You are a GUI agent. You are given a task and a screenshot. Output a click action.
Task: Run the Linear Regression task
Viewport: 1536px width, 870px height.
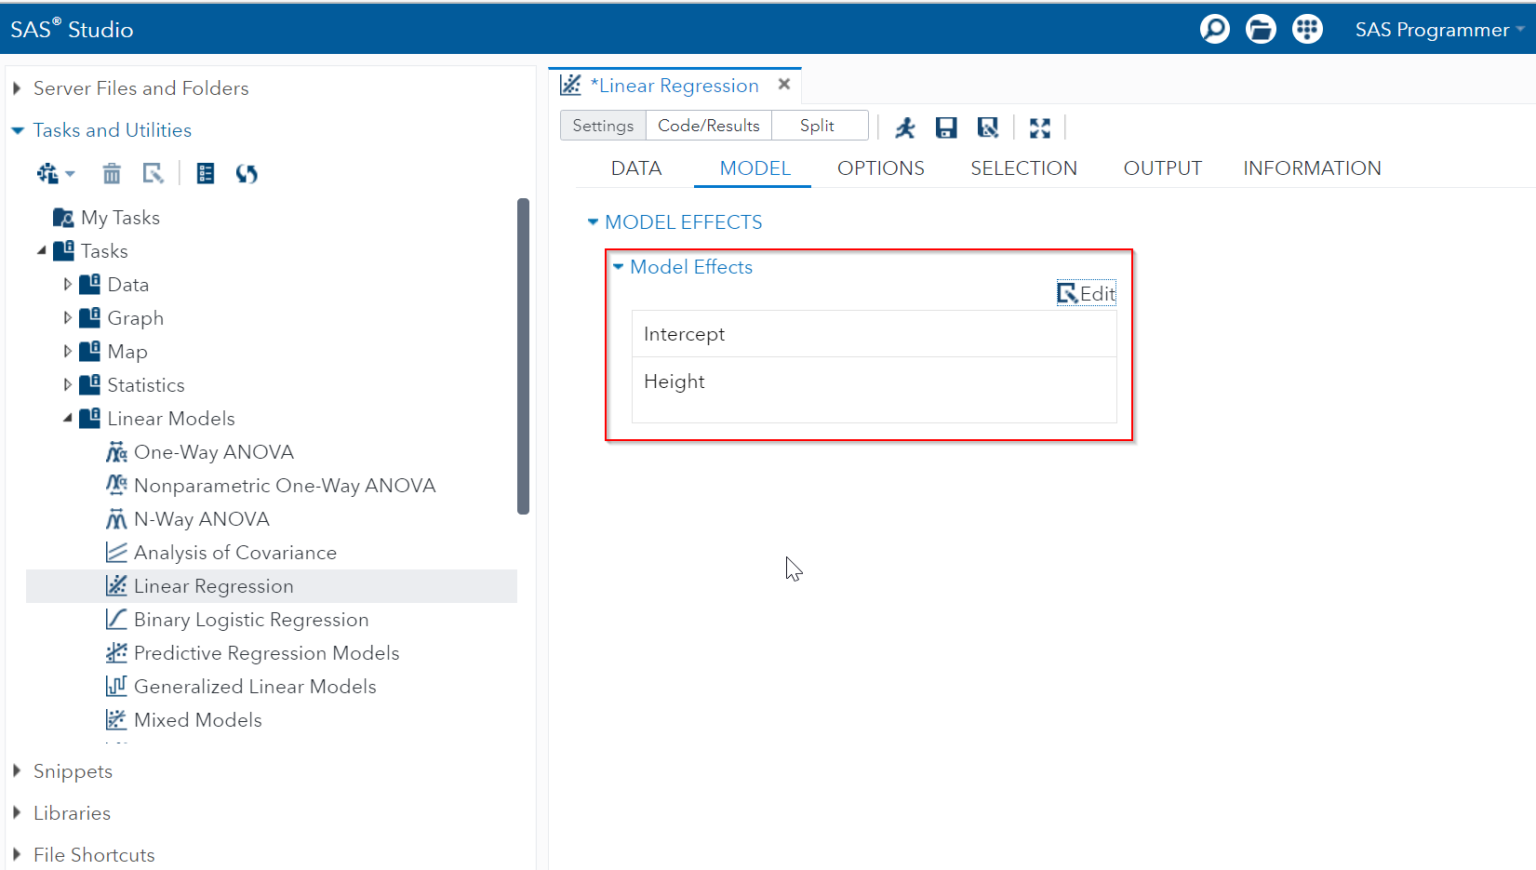click(x=904, y=127)
